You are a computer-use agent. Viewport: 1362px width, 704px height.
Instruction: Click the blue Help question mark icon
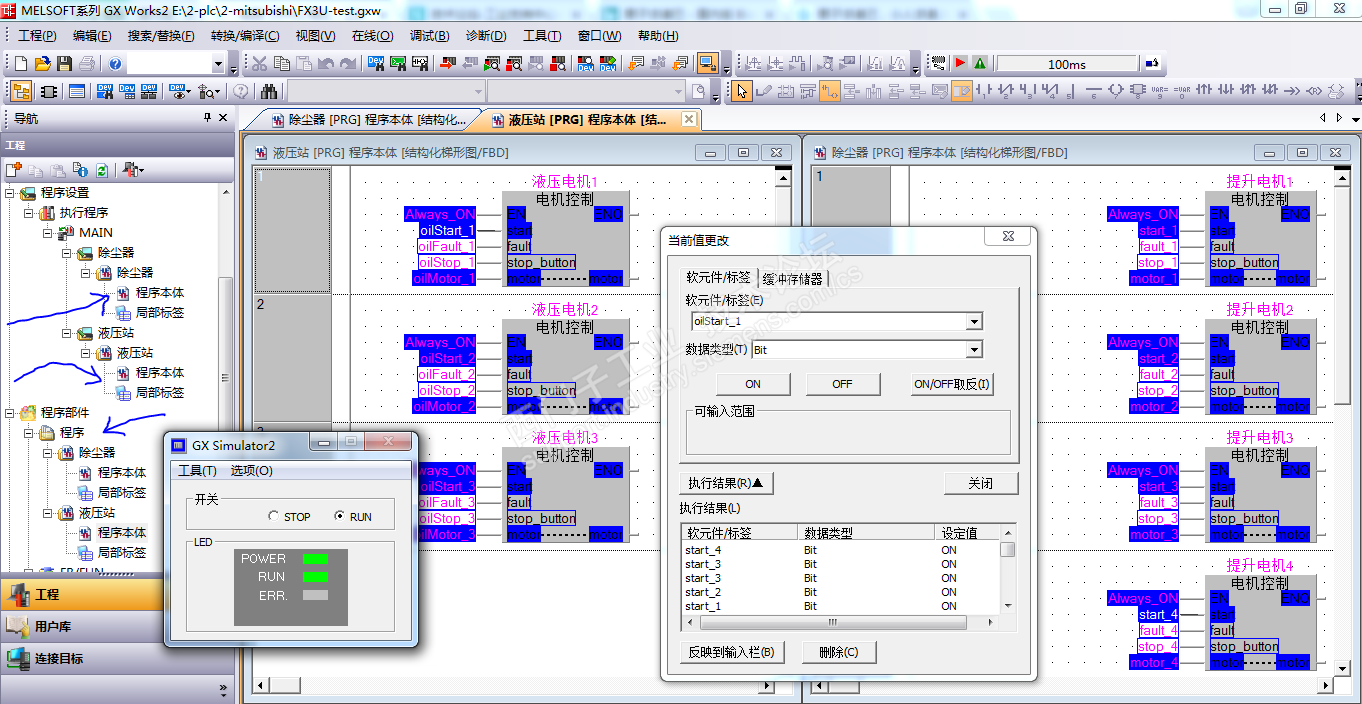click(115, 64)
